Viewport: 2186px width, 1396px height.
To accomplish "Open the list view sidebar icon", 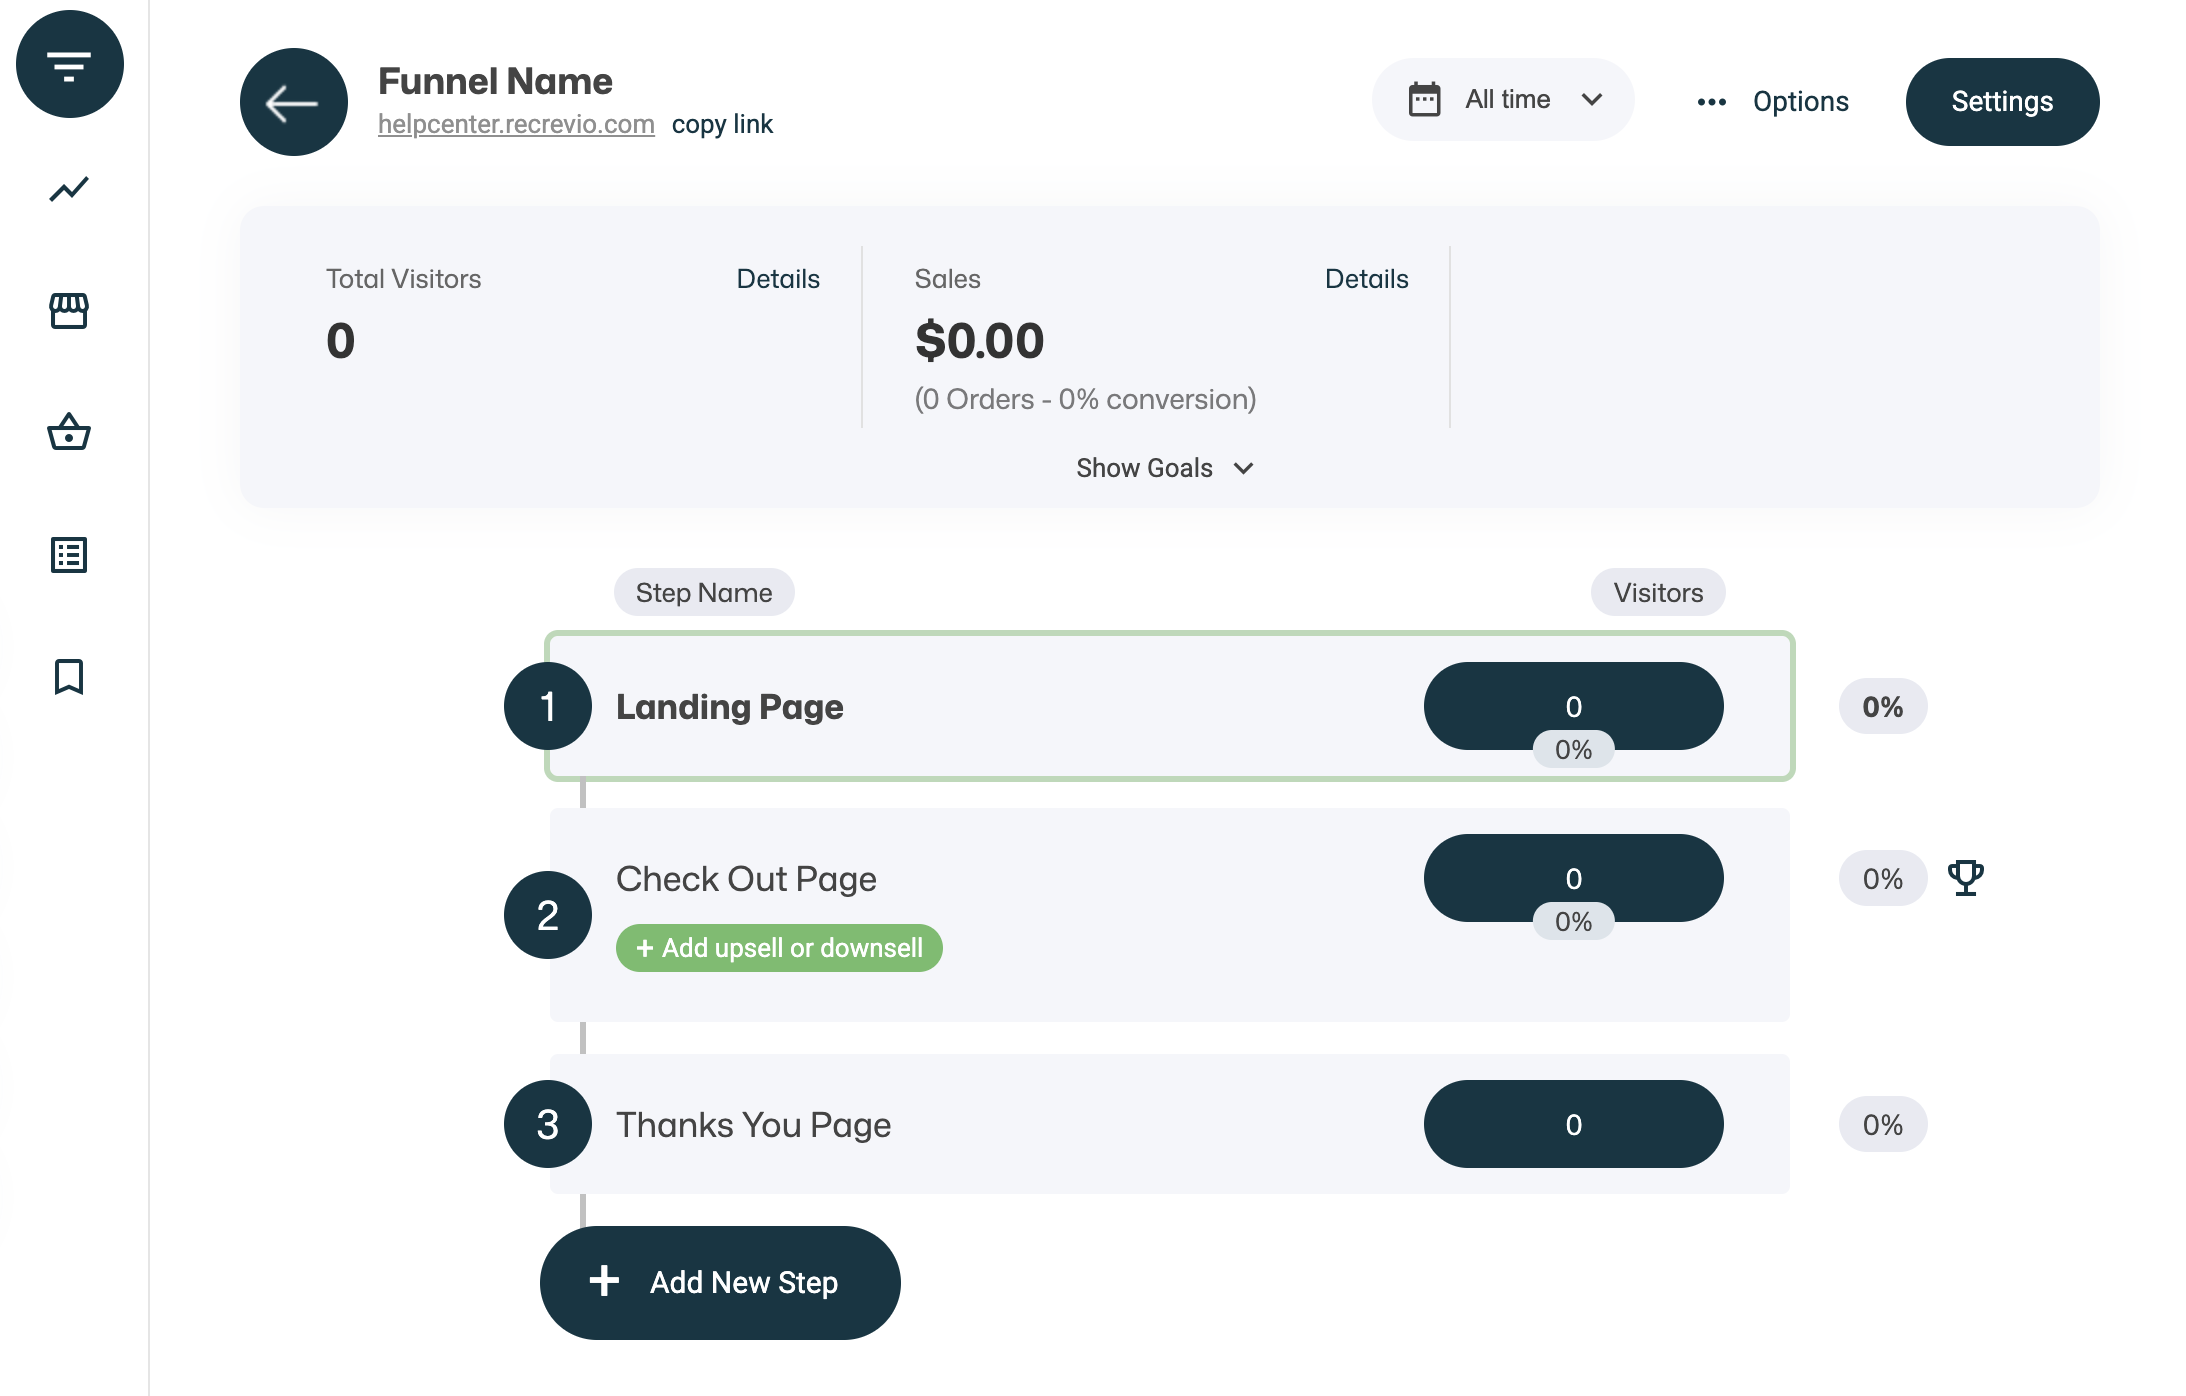I will pos(69,555).
